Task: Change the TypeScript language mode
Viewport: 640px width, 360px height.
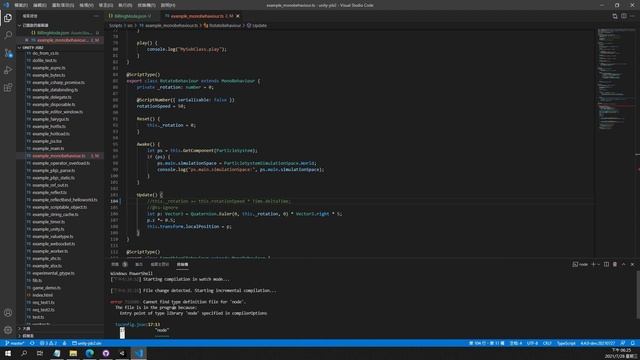Action: 566,343
